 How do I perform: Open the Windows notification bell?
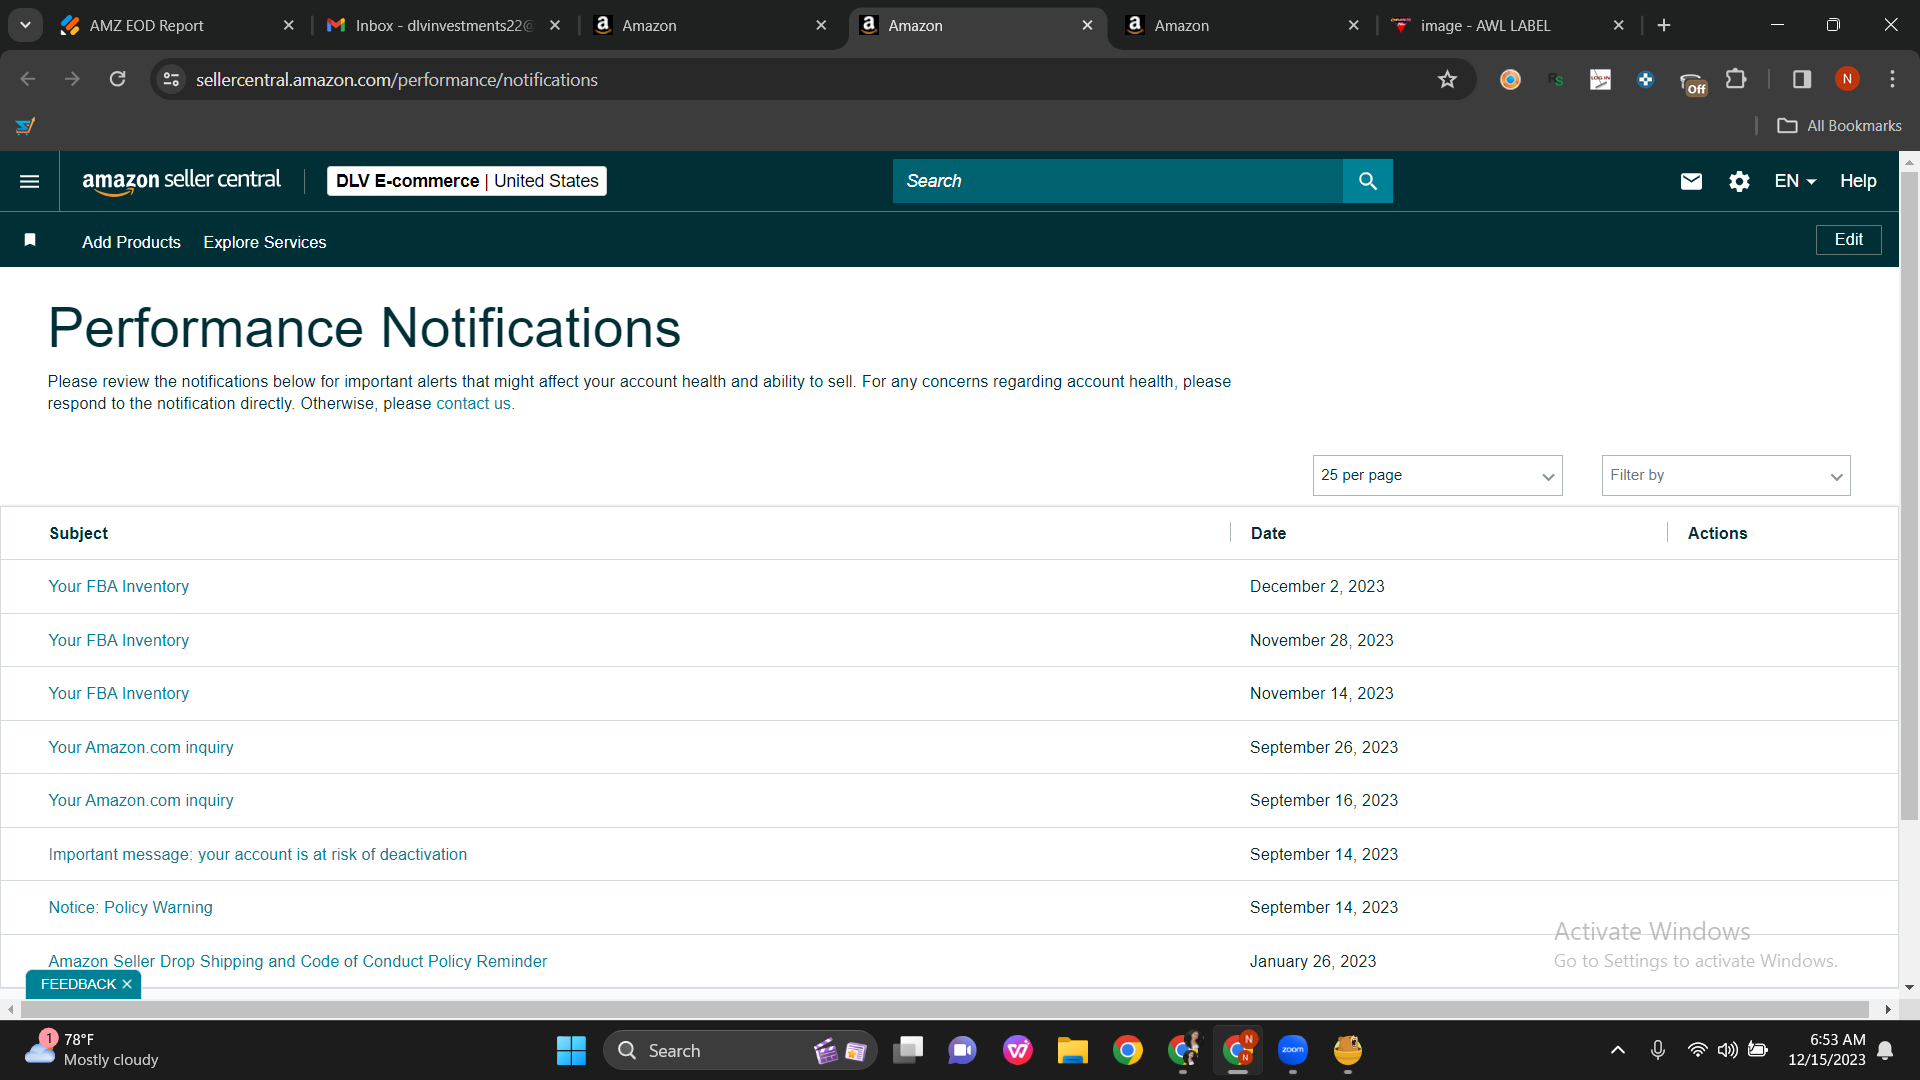pos(1885,1050)
